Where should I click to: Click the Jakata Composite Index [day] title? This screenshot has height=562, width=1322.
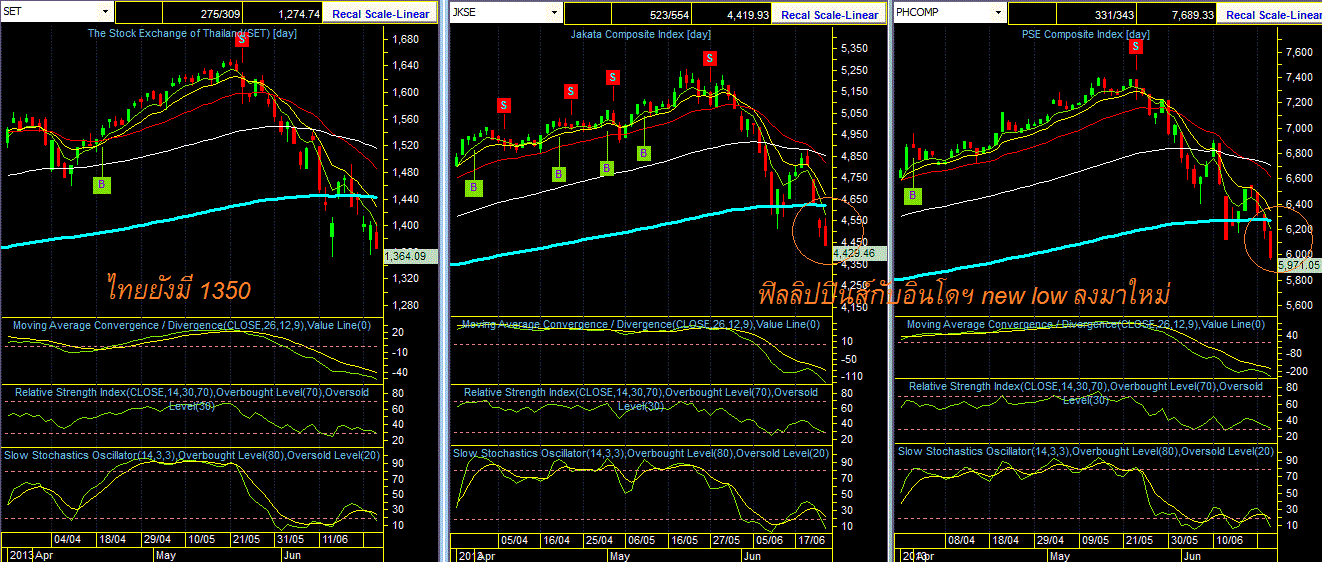coord(640,34)
